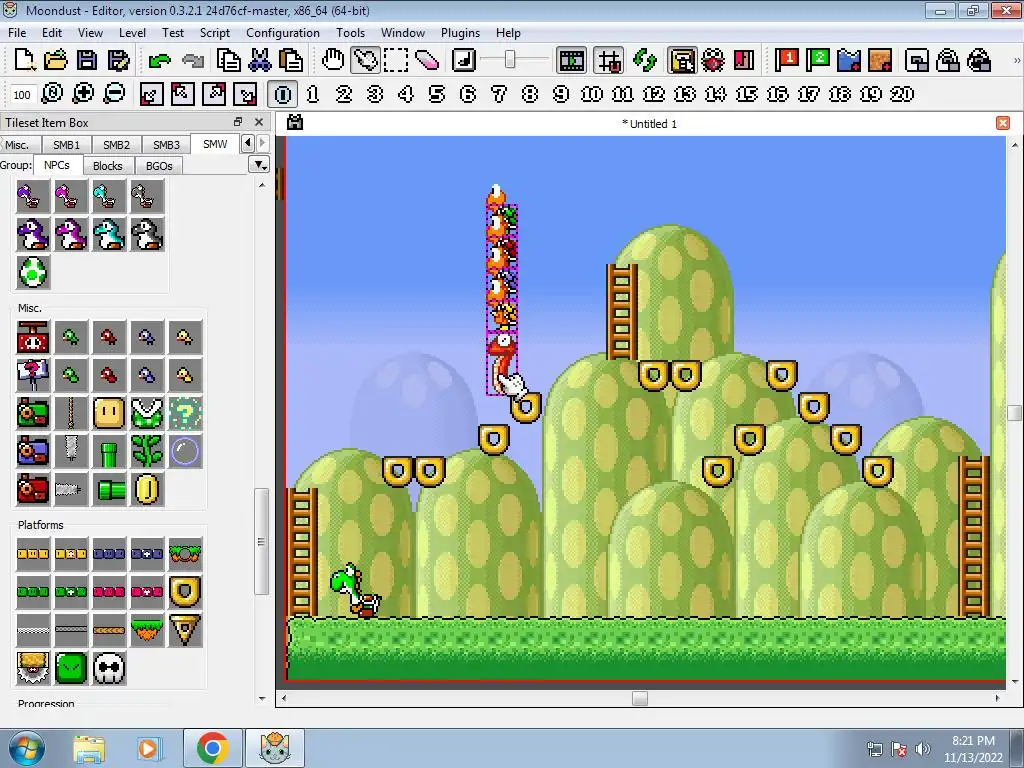Click the red bug debugger icon

713,60
